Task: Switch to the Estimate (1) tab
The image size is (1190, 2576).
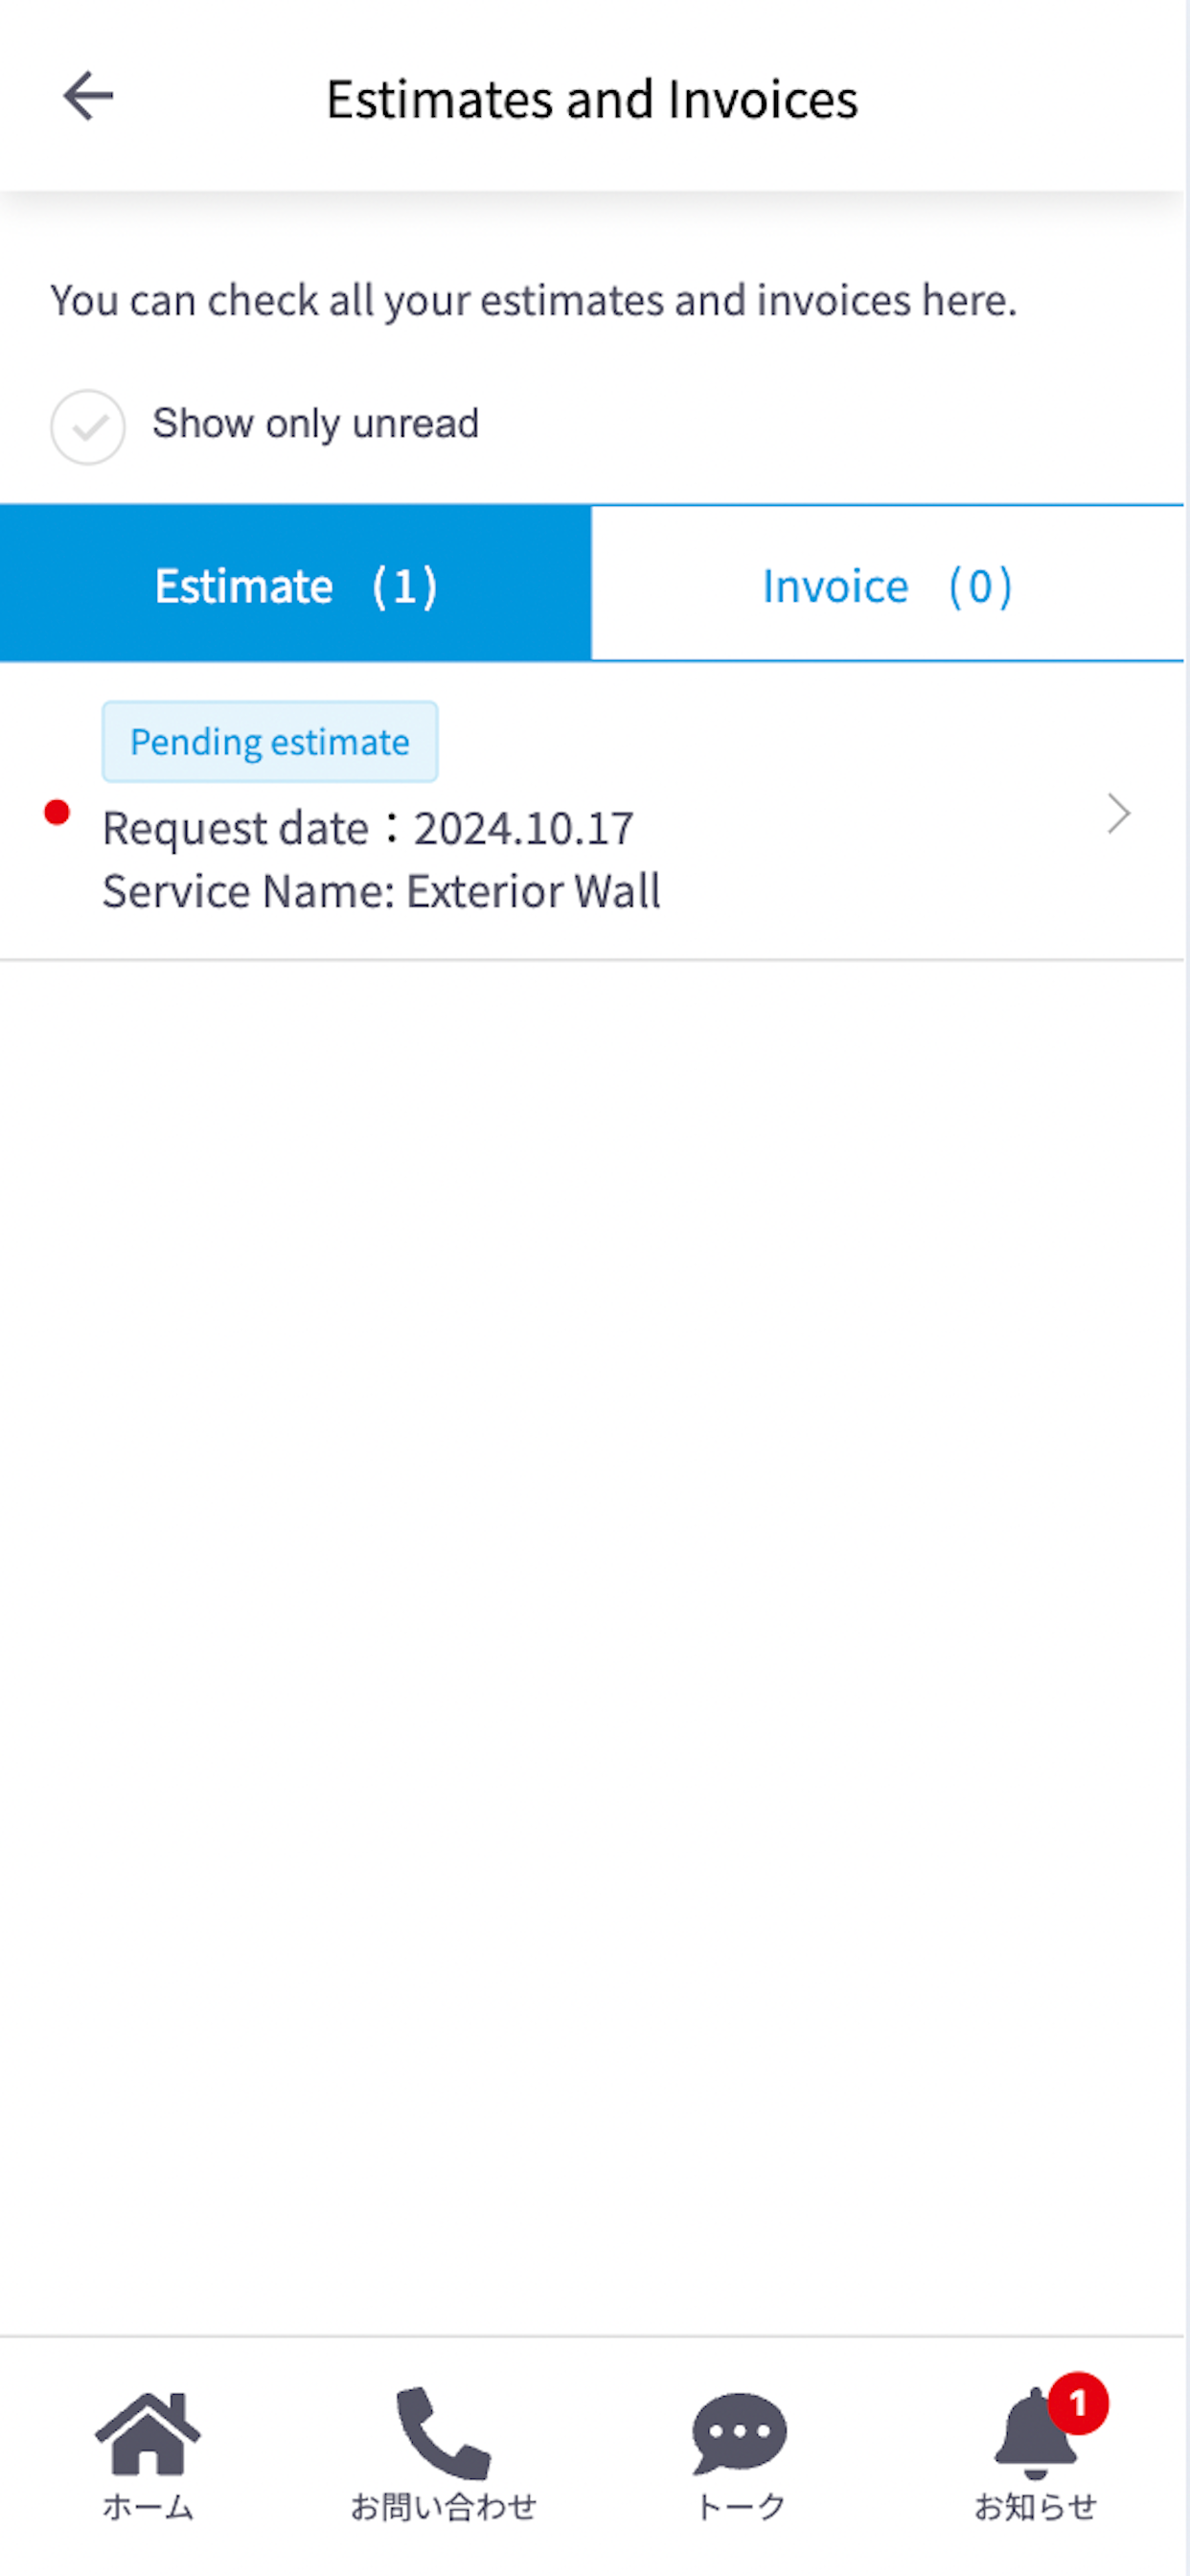Action: (x=296, y=584)
